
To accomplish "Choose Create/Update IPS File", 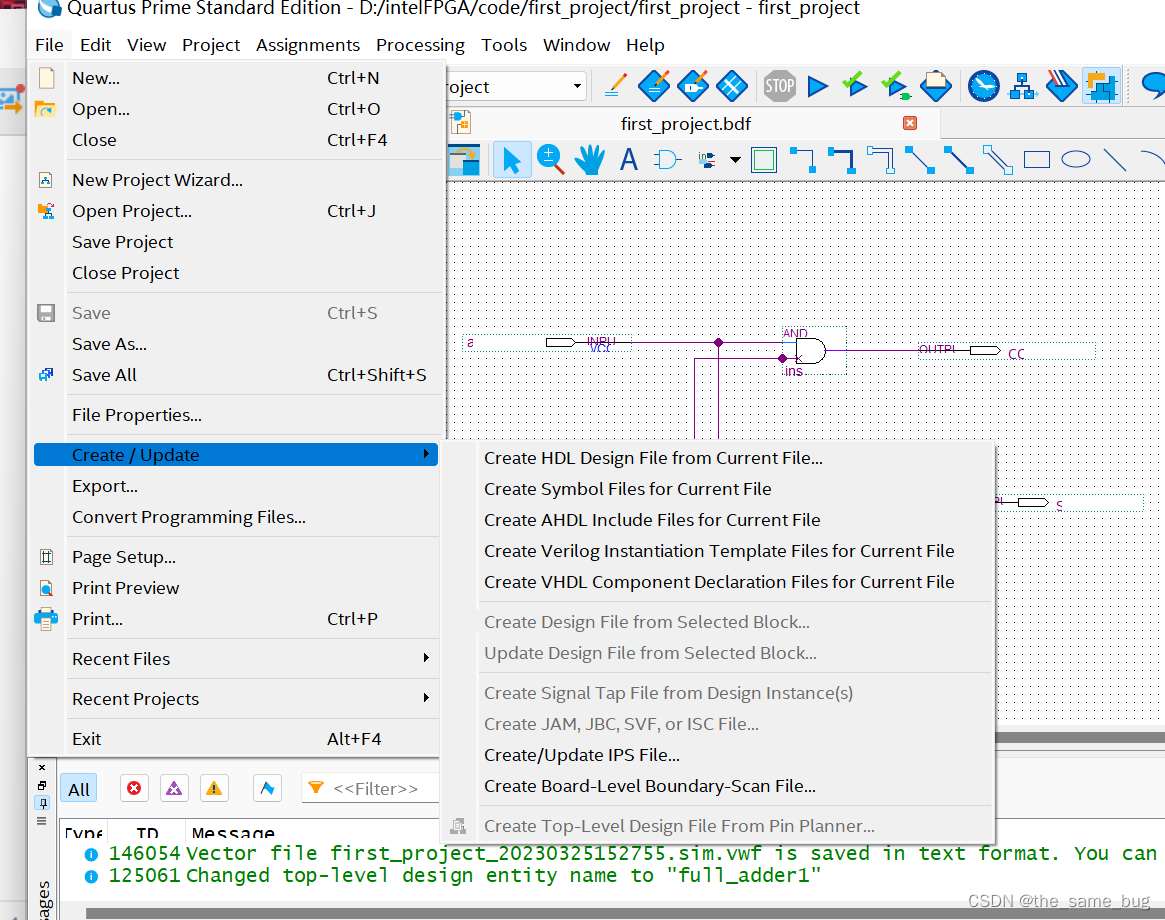I will pyautogui.click(x=734, y=755).
